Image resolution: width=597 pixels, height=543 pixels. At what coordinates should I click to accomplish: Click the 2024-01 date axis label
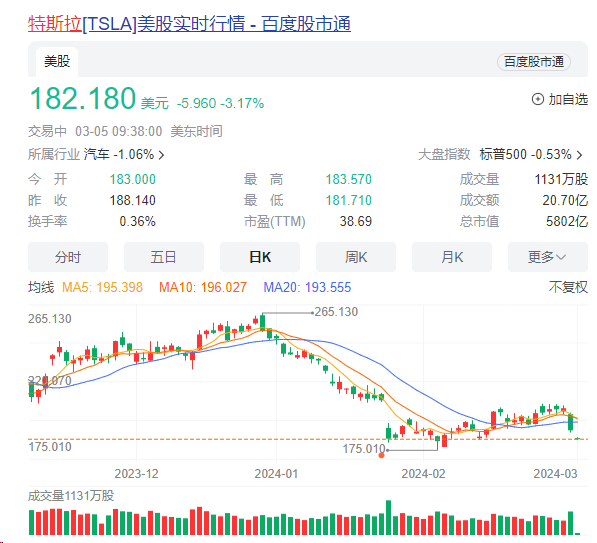276,474
